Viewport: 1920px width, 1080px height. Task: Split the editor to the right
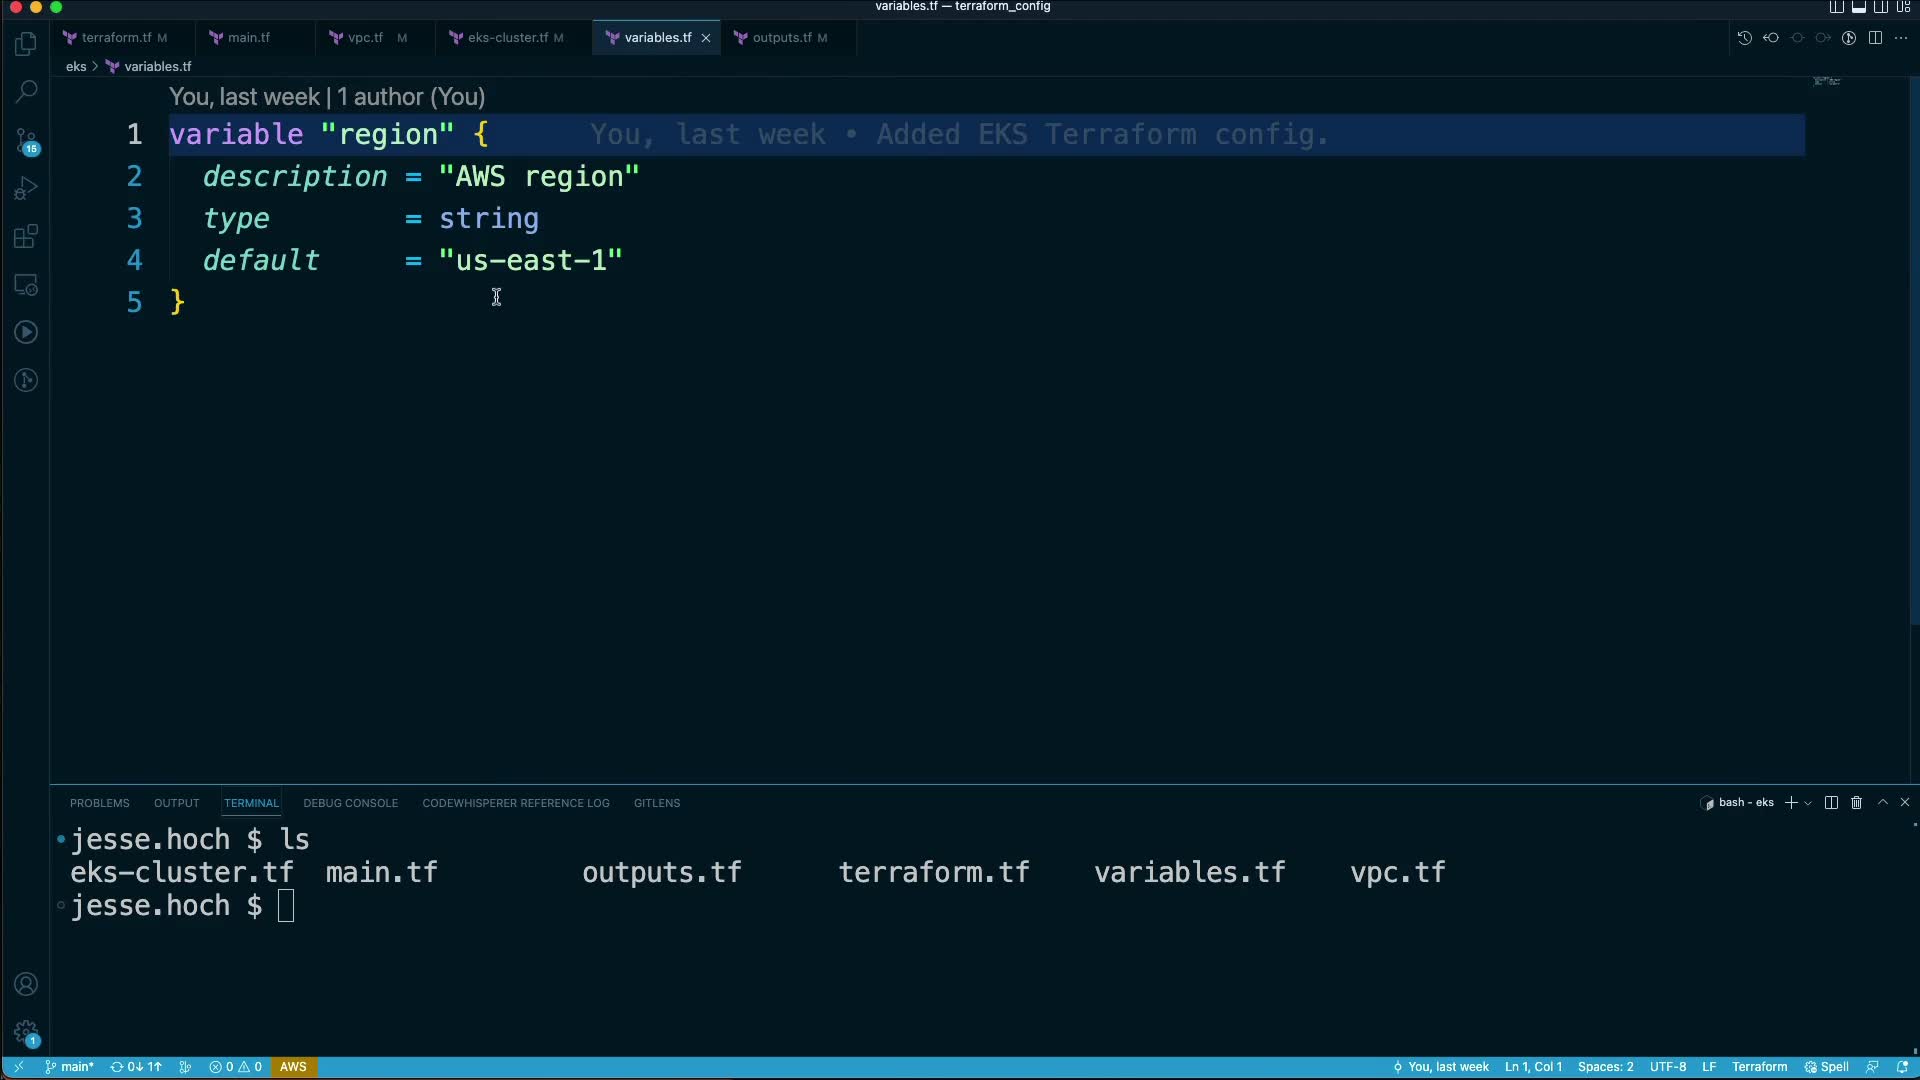1875,38
